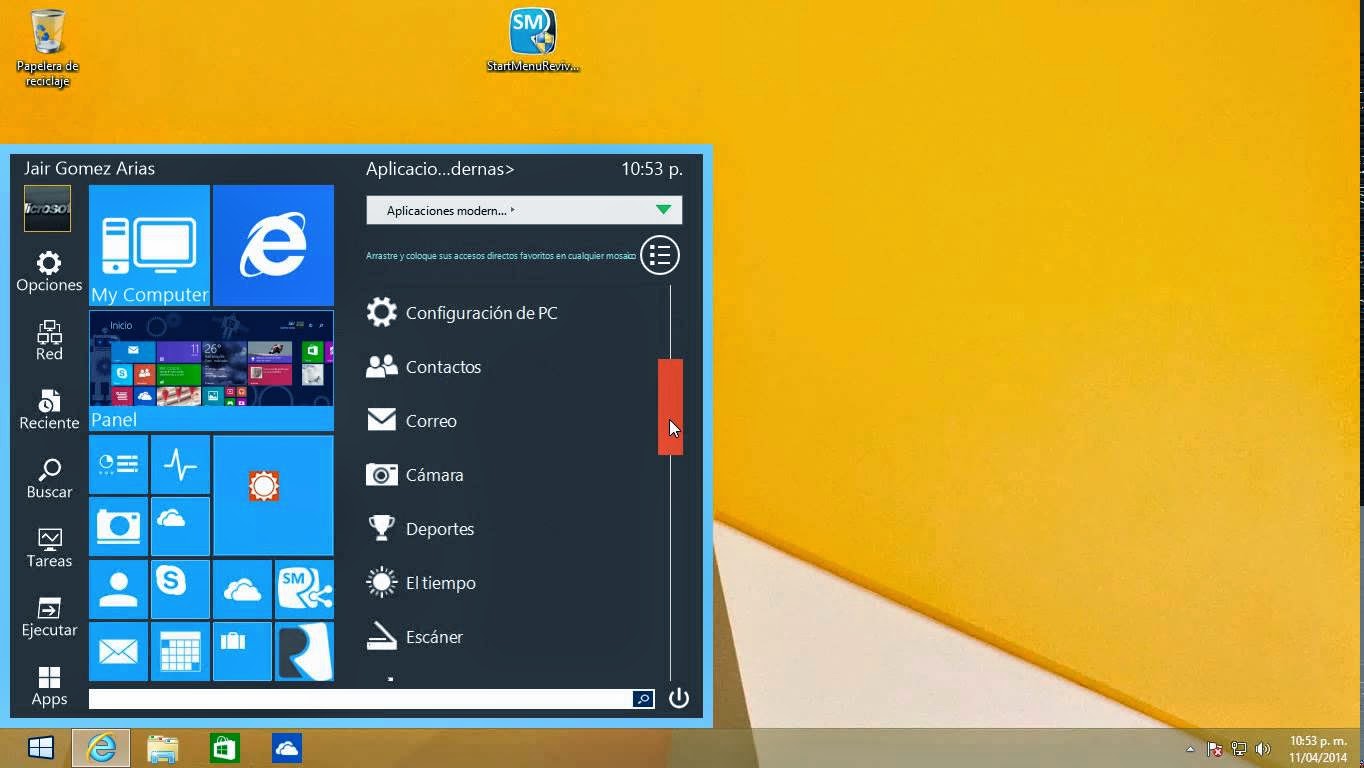Click the red scrollbar thumb
1364x768 pixels.
670,407
